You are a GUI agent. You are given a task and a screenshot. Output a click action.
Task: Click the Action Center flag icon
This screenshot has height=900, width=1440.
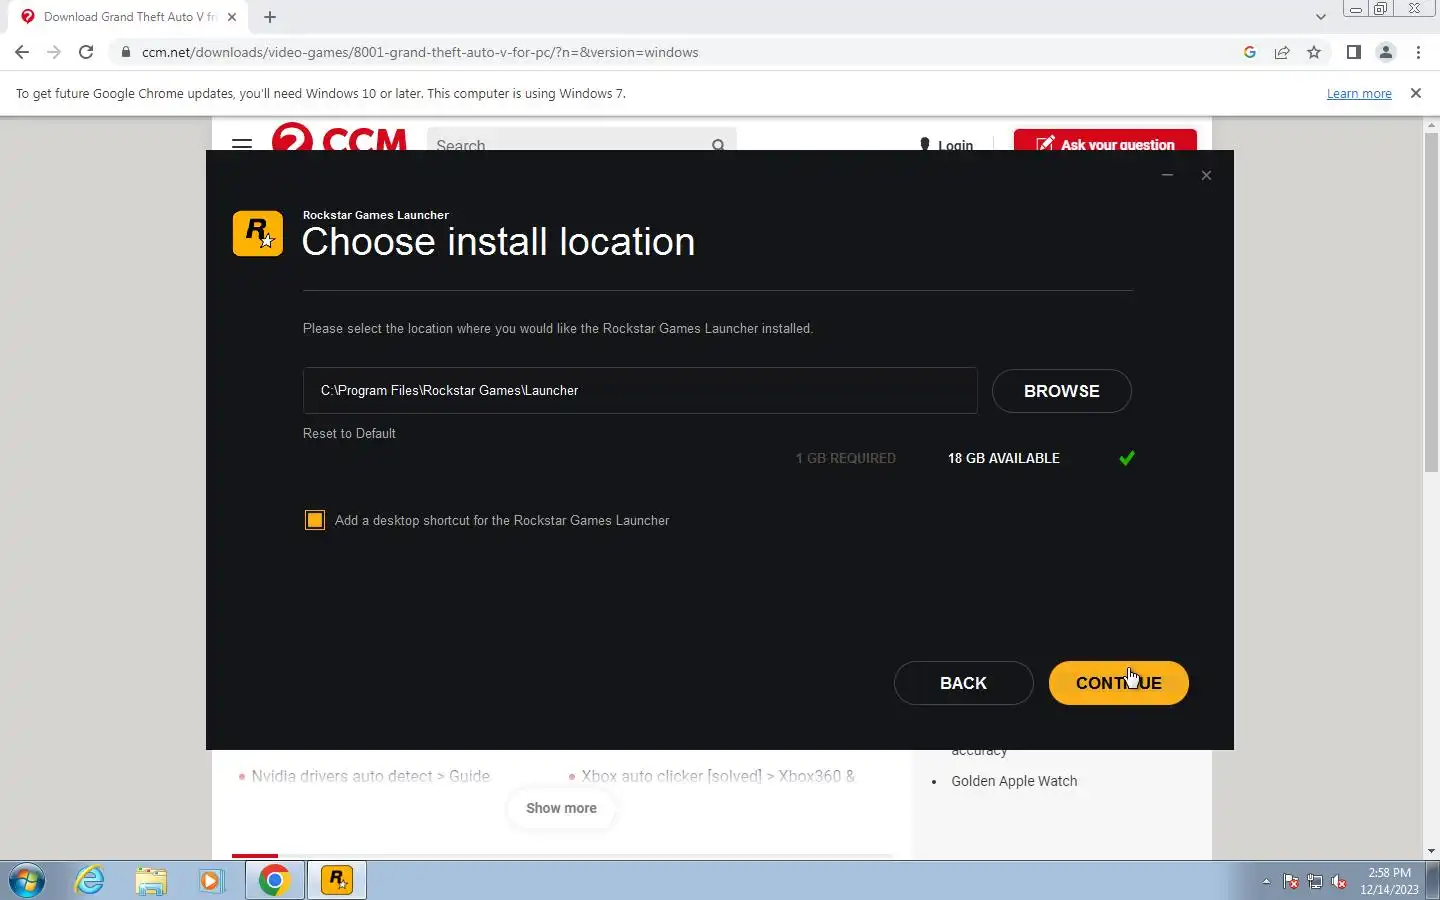1291,882
